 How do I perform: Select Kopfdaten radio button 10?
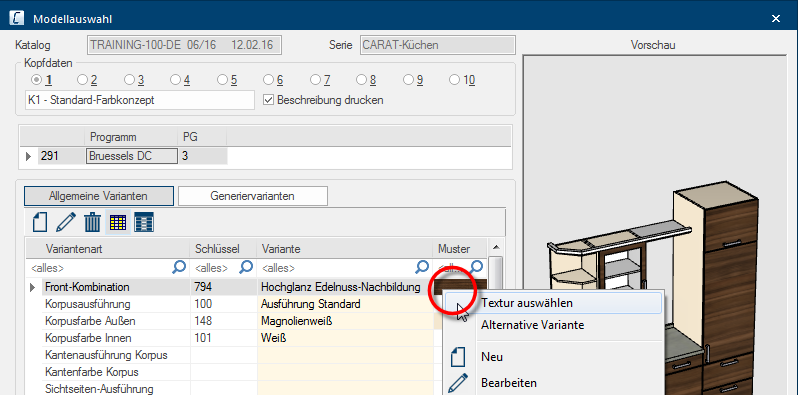click(x=454, y=80)
